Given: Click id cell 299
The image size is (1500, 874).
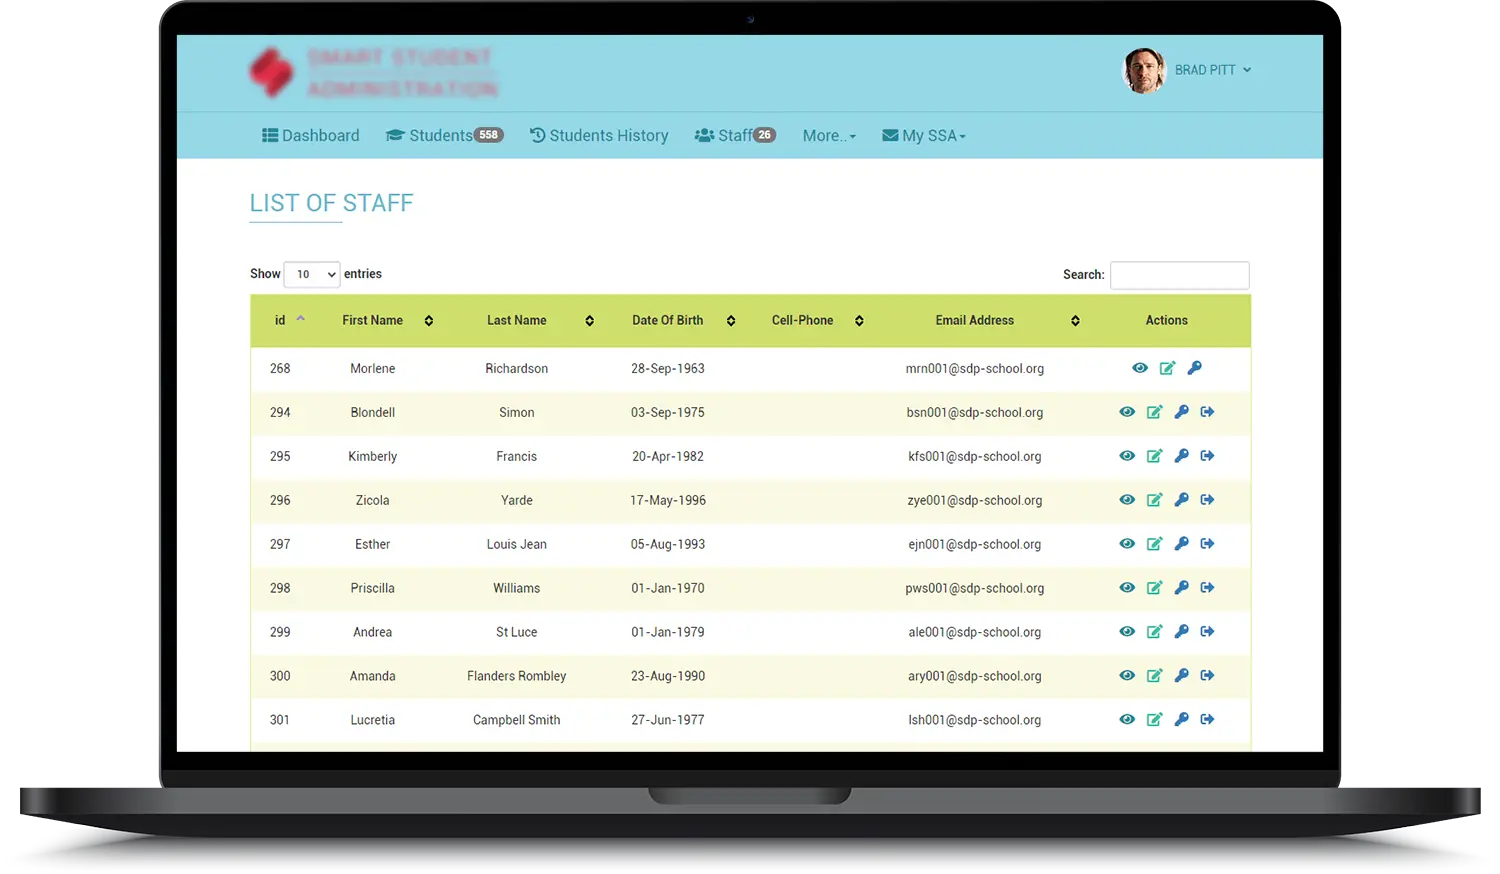Looking at the screenshot, I should 280,633.
